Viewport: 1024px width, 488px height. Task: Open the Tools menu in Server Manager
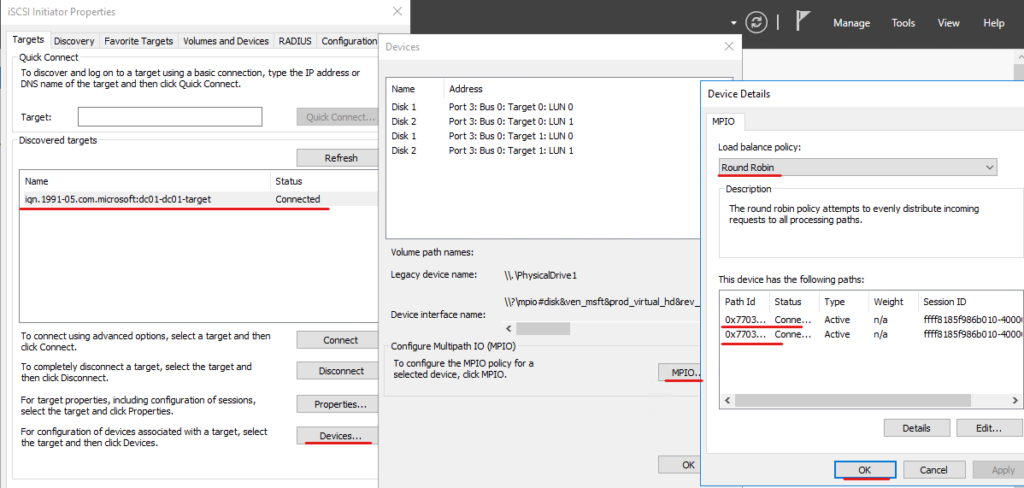click(x=903, y=23)
